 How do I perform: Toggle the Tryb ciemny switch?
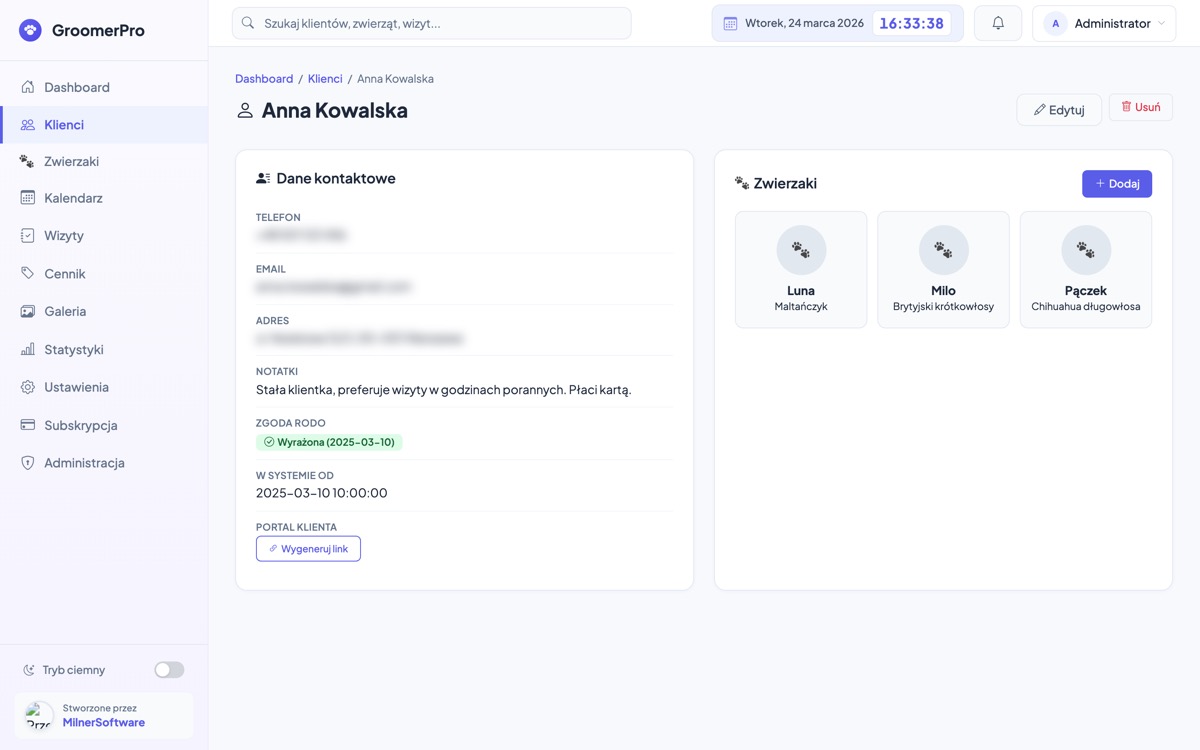pos(169,670)
